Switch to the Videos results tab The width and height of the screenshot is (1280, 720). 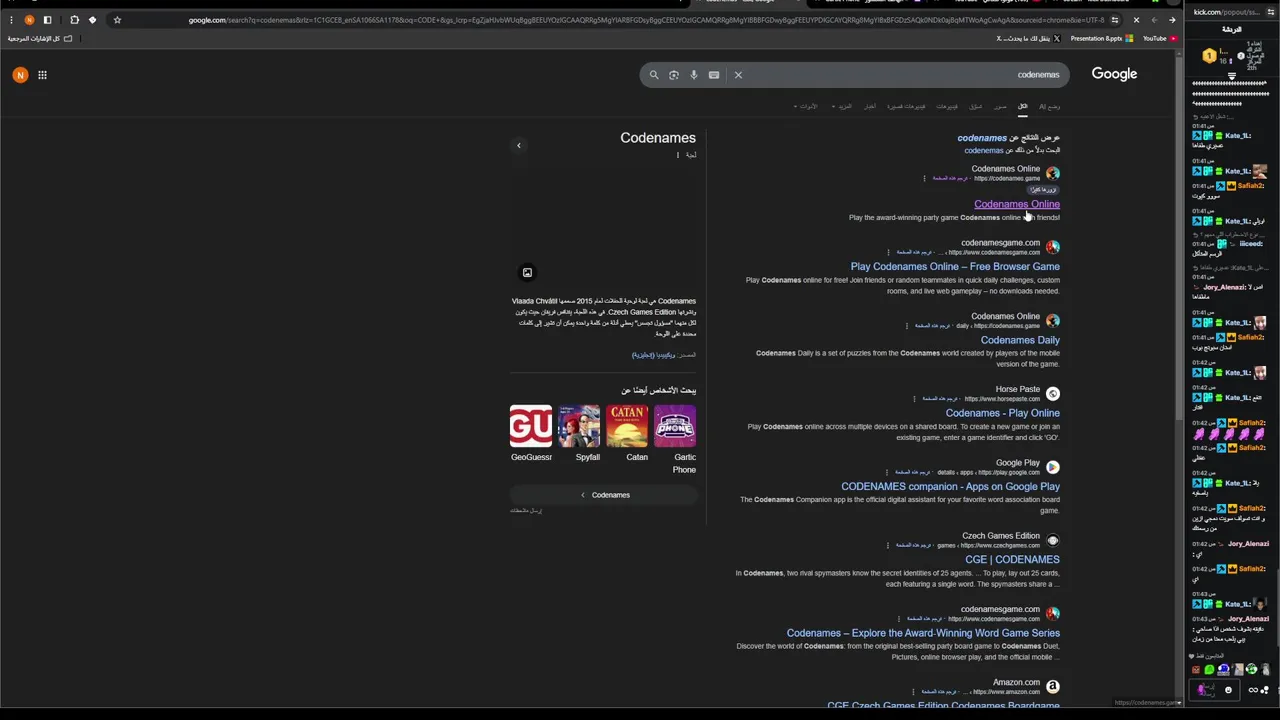(x=946, y=106)
